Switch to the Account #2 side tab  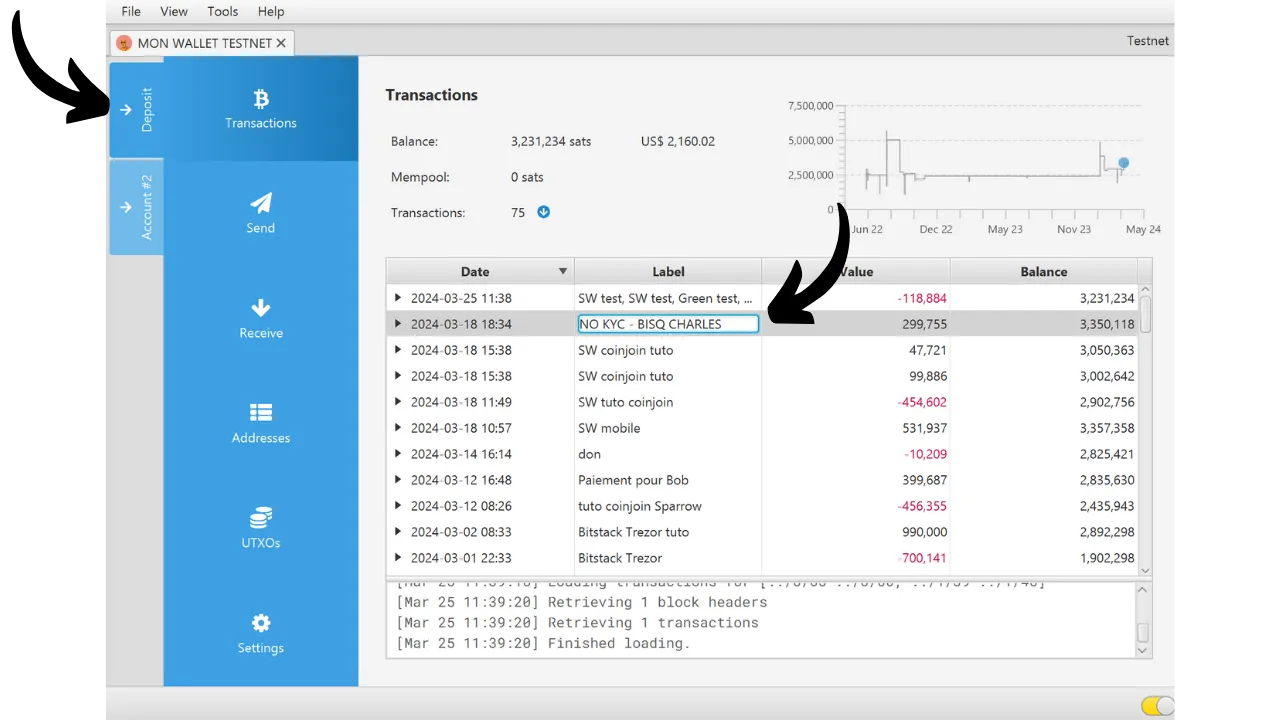tap(136, 207)
